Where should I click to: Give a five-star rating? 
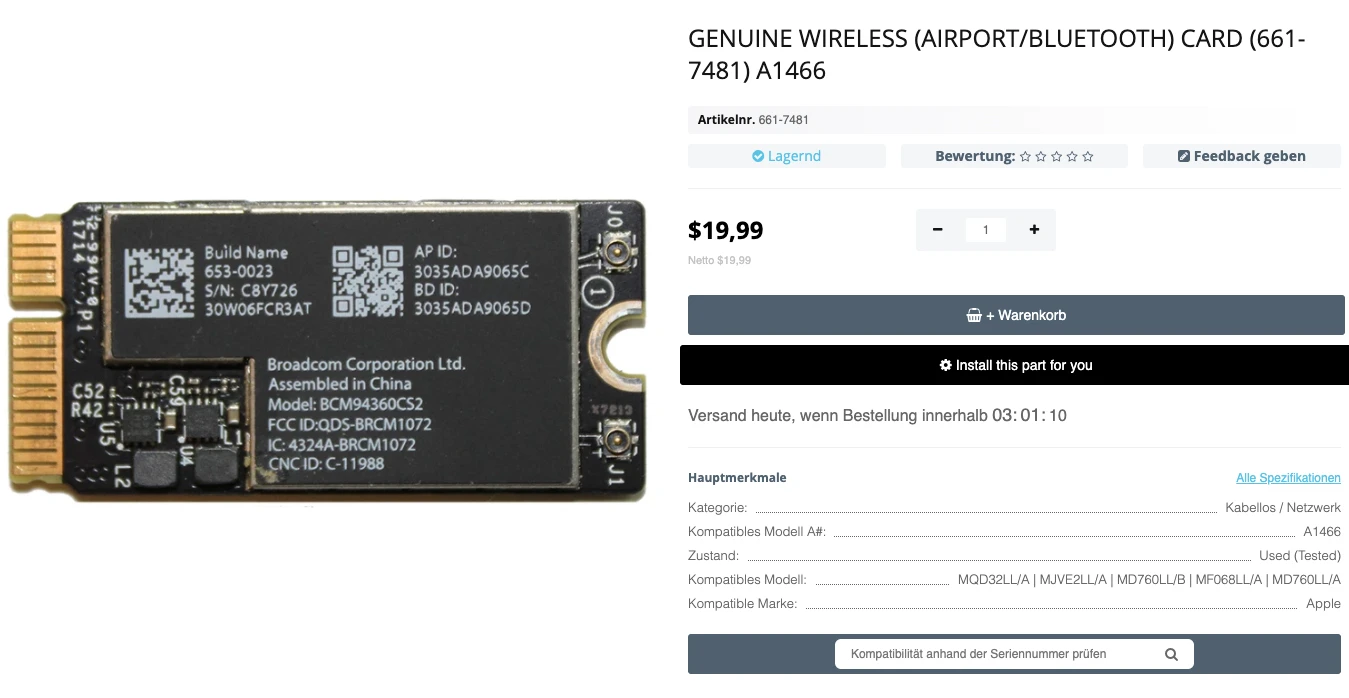[x=1088, y=157]
